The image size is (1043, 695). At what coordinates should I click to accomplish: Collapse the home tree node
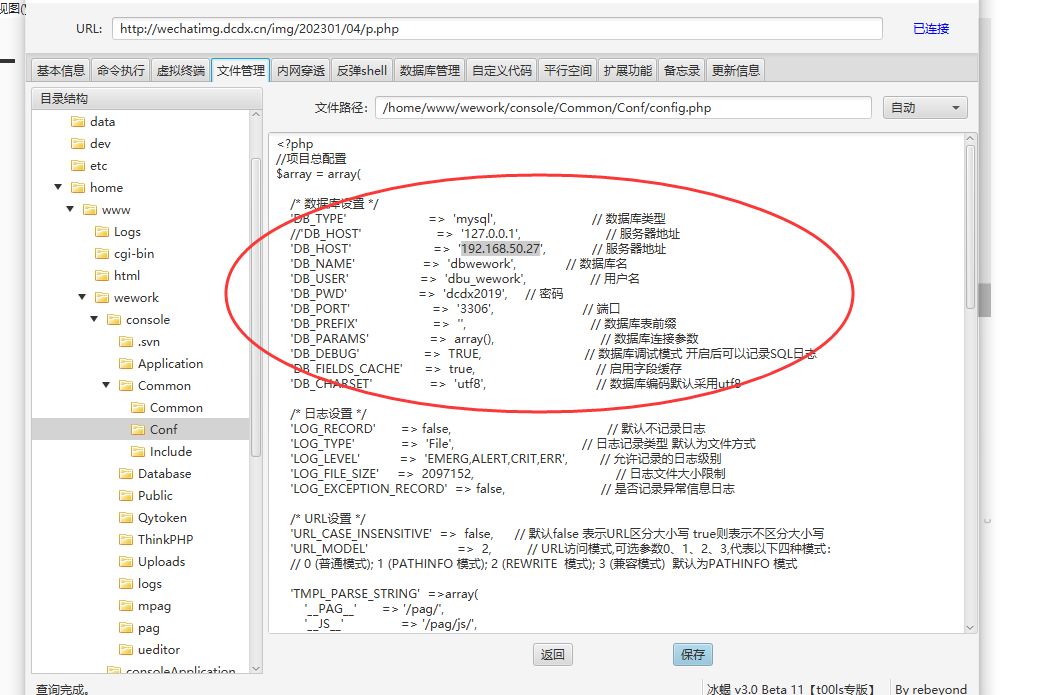click(59, 188)
